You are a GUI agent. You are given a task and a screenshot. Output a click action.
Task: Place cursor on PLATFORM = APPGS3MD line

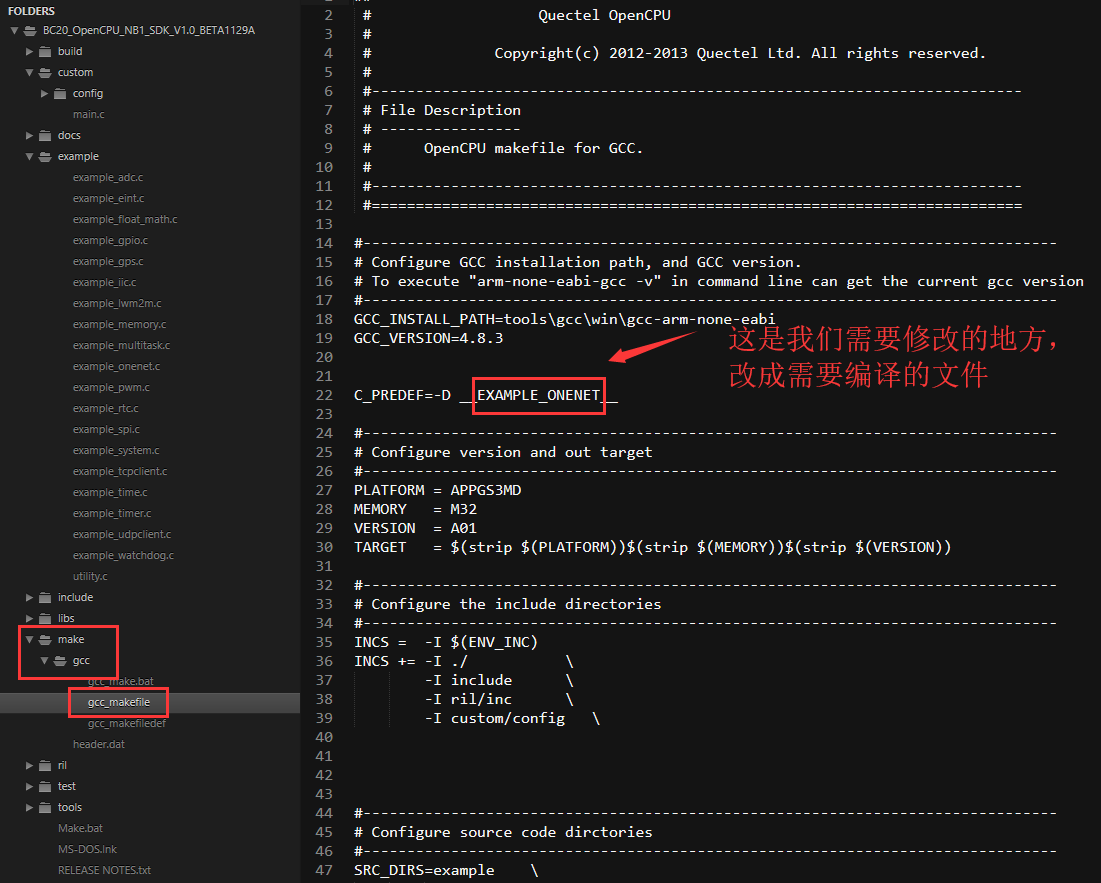tap(437, 490)
